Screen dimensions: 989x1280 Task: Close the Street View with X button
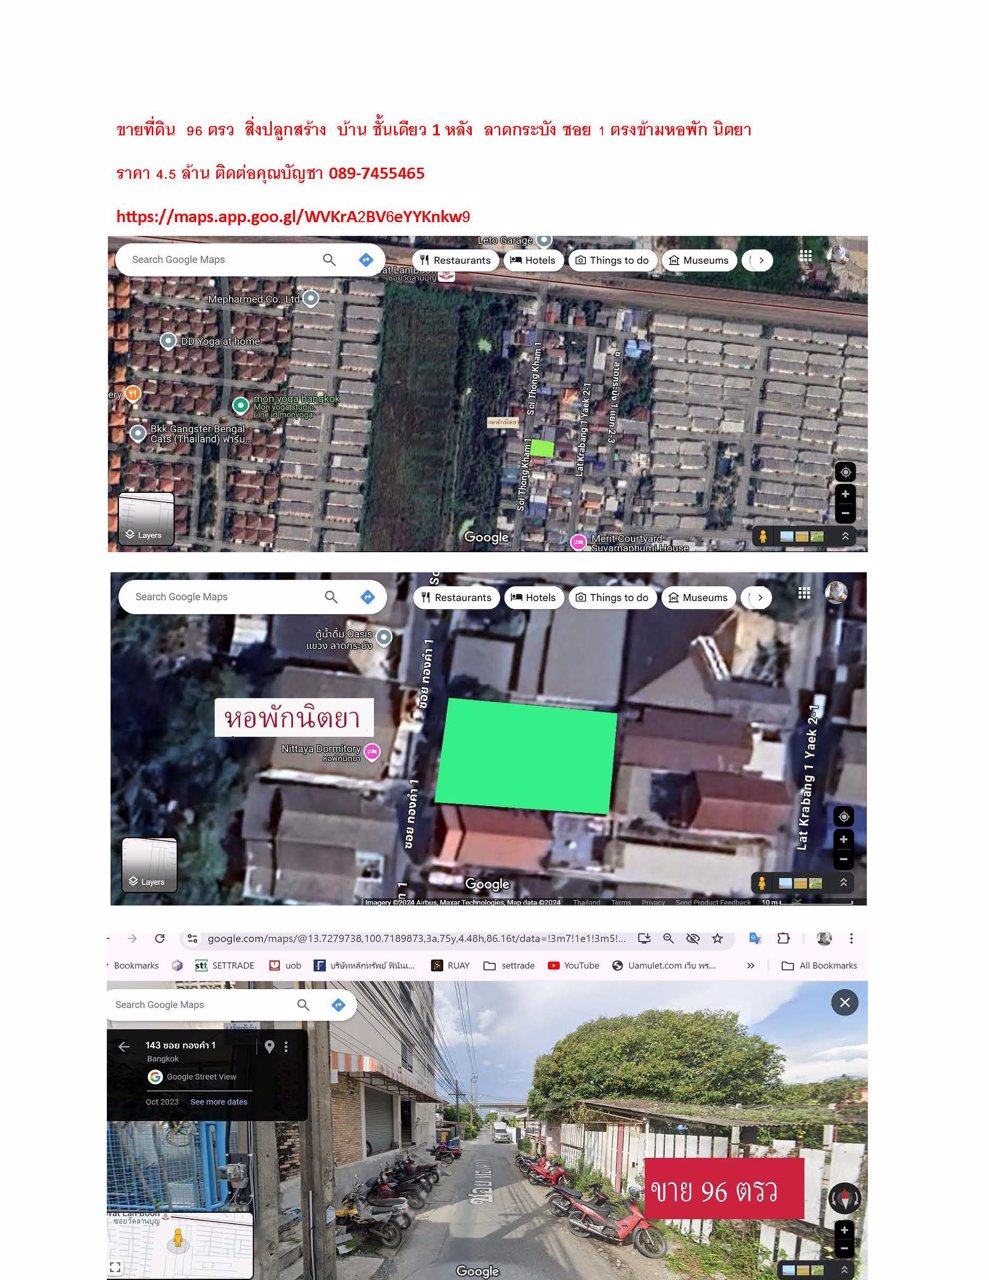point(844,1002)
